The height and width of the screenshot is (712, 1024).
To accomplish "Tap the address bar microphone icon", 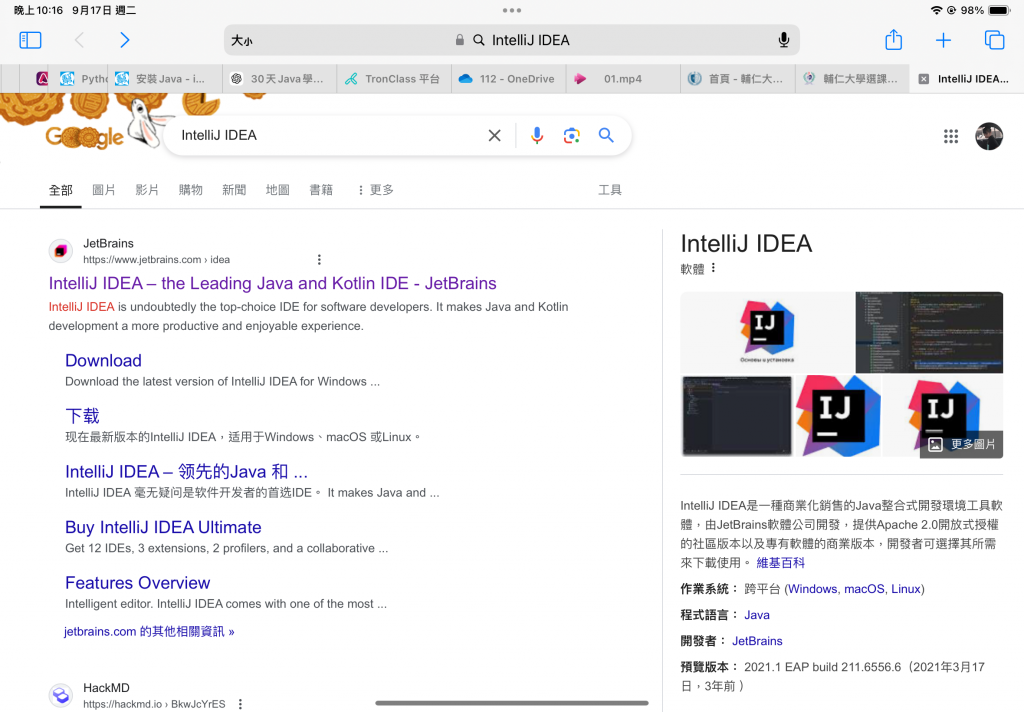I will [x=784, y=40].
